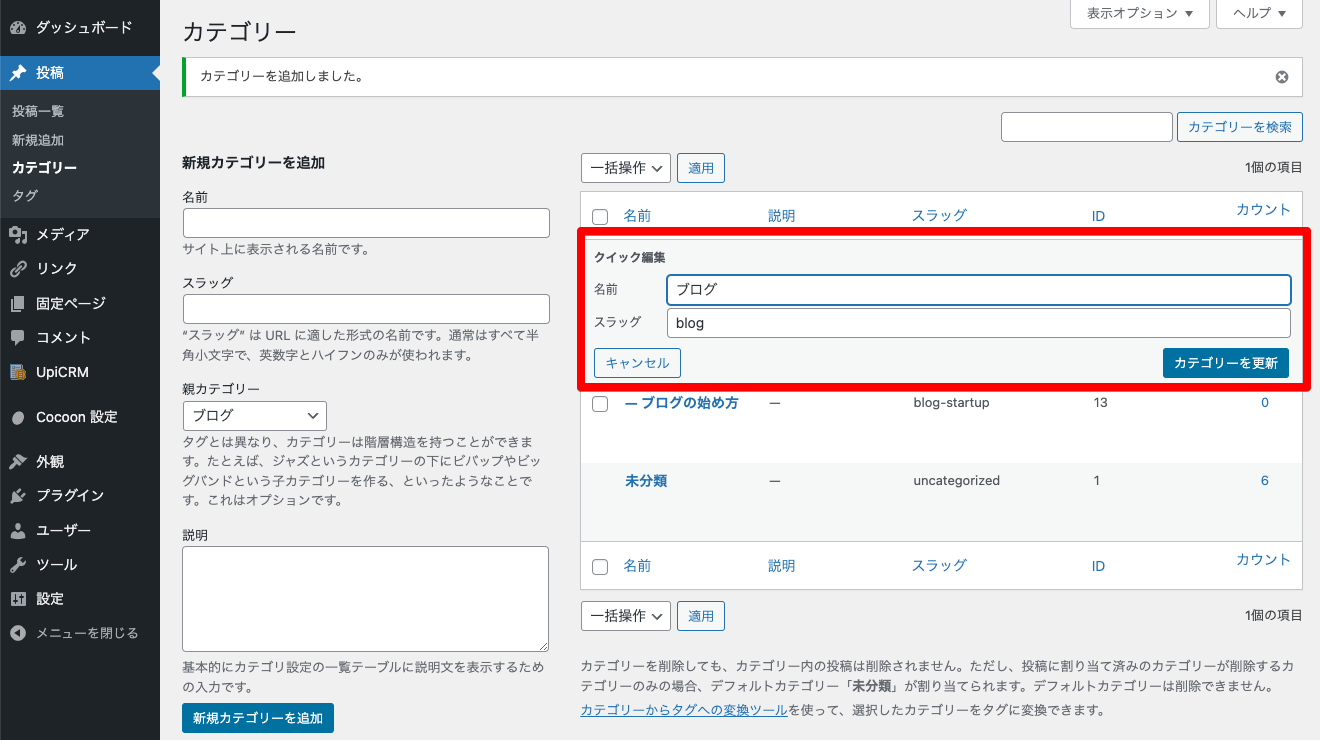
Task: Click the Plugins plug icon
Action: click(18, 496)
